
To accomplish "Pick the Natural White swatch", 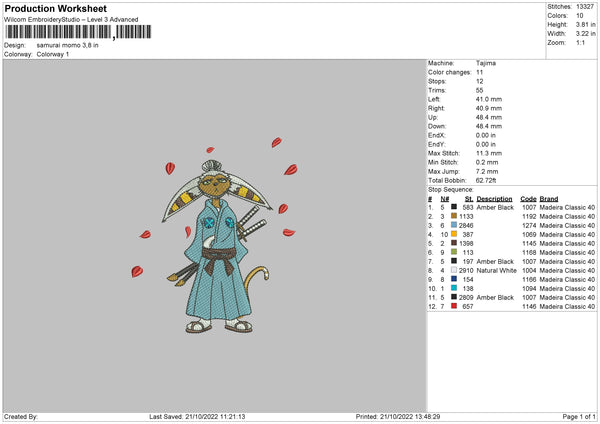I will 454,270.
